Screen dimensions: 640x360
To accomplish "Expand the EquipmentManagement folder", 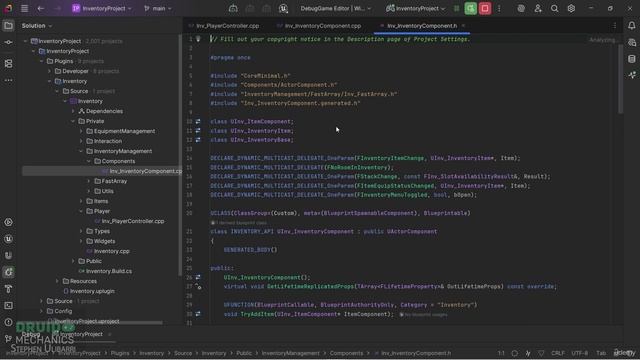I will point(81,131).
